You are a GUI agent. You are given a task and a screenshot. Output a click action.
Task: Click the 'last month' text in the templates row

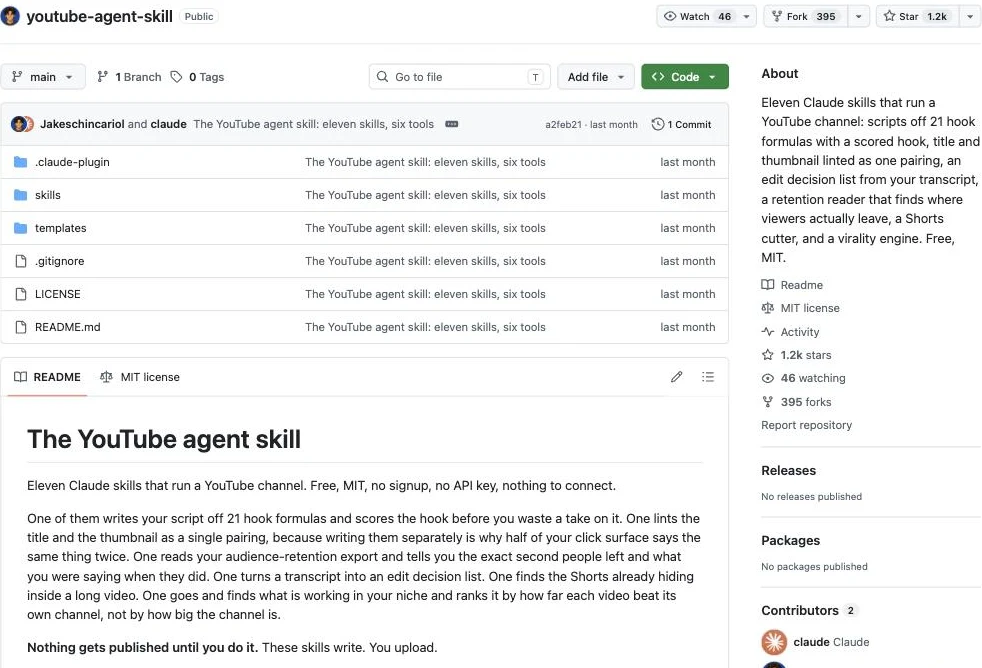tap(688, 229)
